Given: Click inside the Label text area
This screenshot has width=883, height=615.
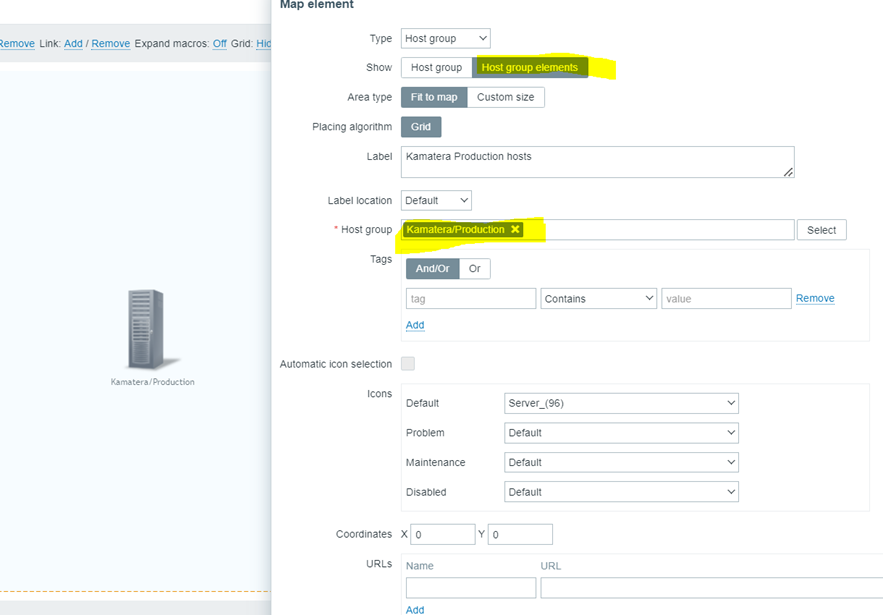Looking at the screenshot, I should click(x=597, y=162).
